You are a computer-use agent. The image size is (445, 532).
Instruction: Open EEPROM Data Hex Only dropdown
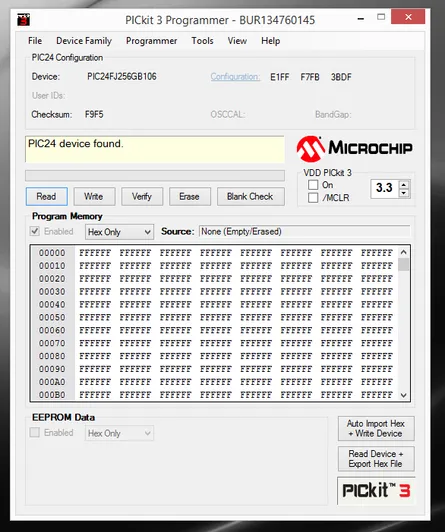(x=119, y=433)
